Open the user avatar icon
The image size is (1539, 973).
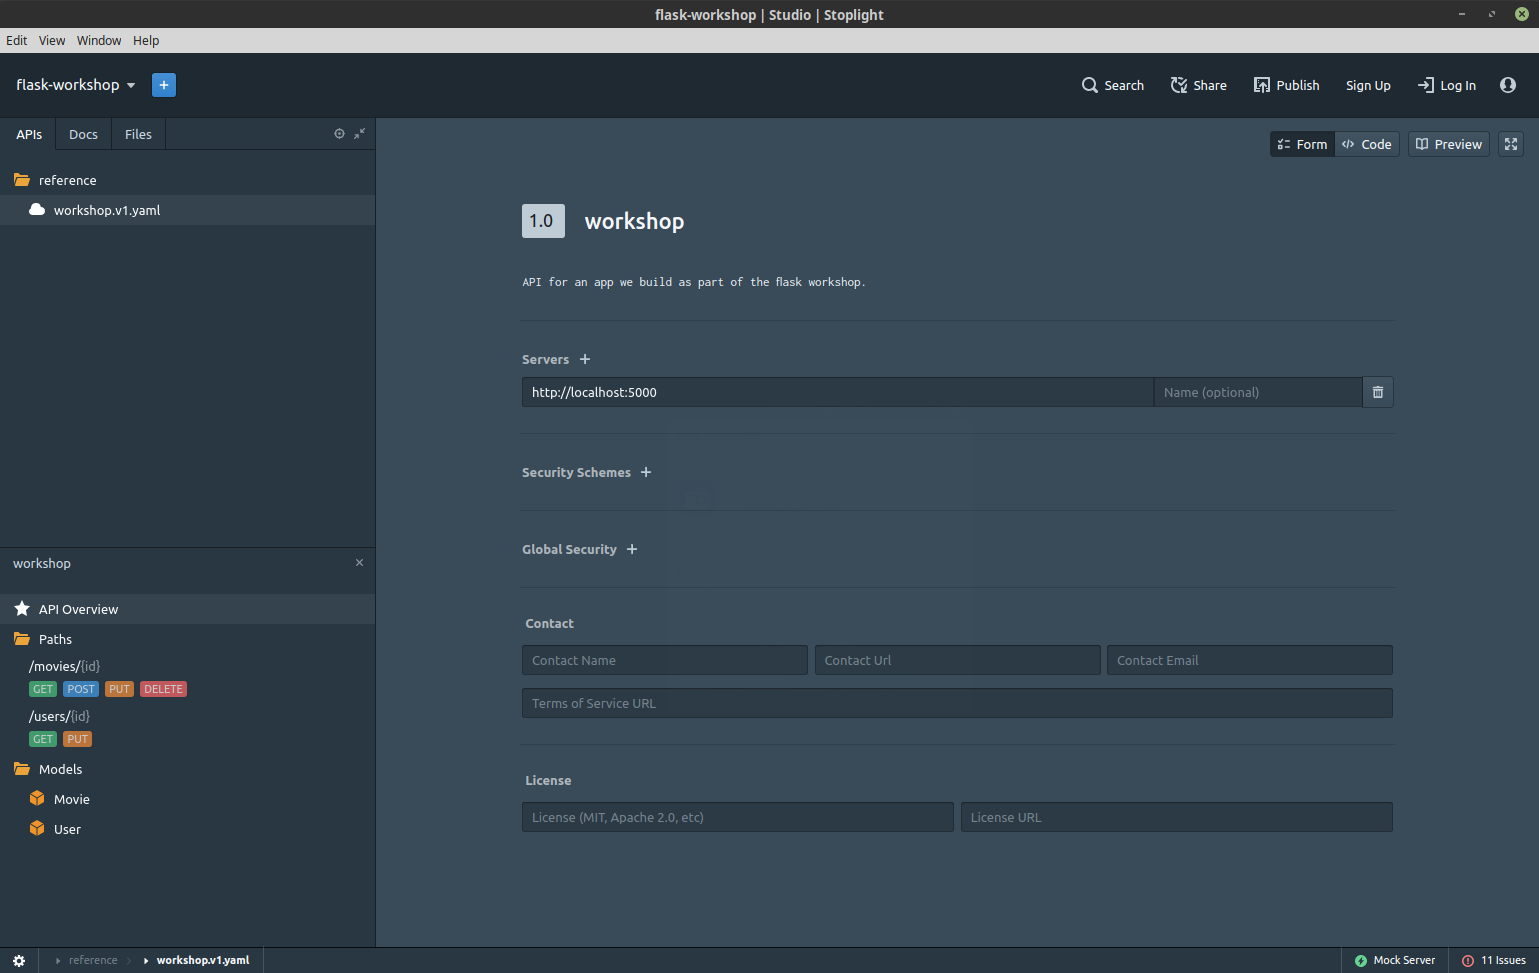1508,85
